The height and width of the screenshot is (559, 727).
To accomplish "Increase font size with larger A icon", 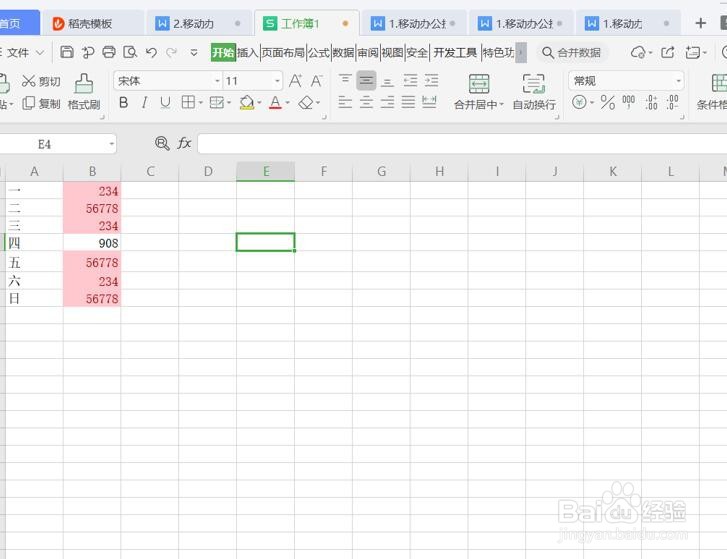I will (x=295, y=81).
